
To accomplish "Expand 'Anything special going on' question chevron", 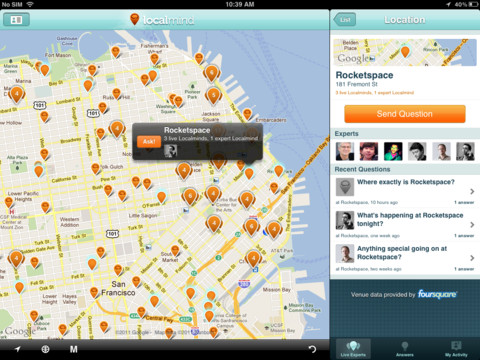I will click(472, 258).
